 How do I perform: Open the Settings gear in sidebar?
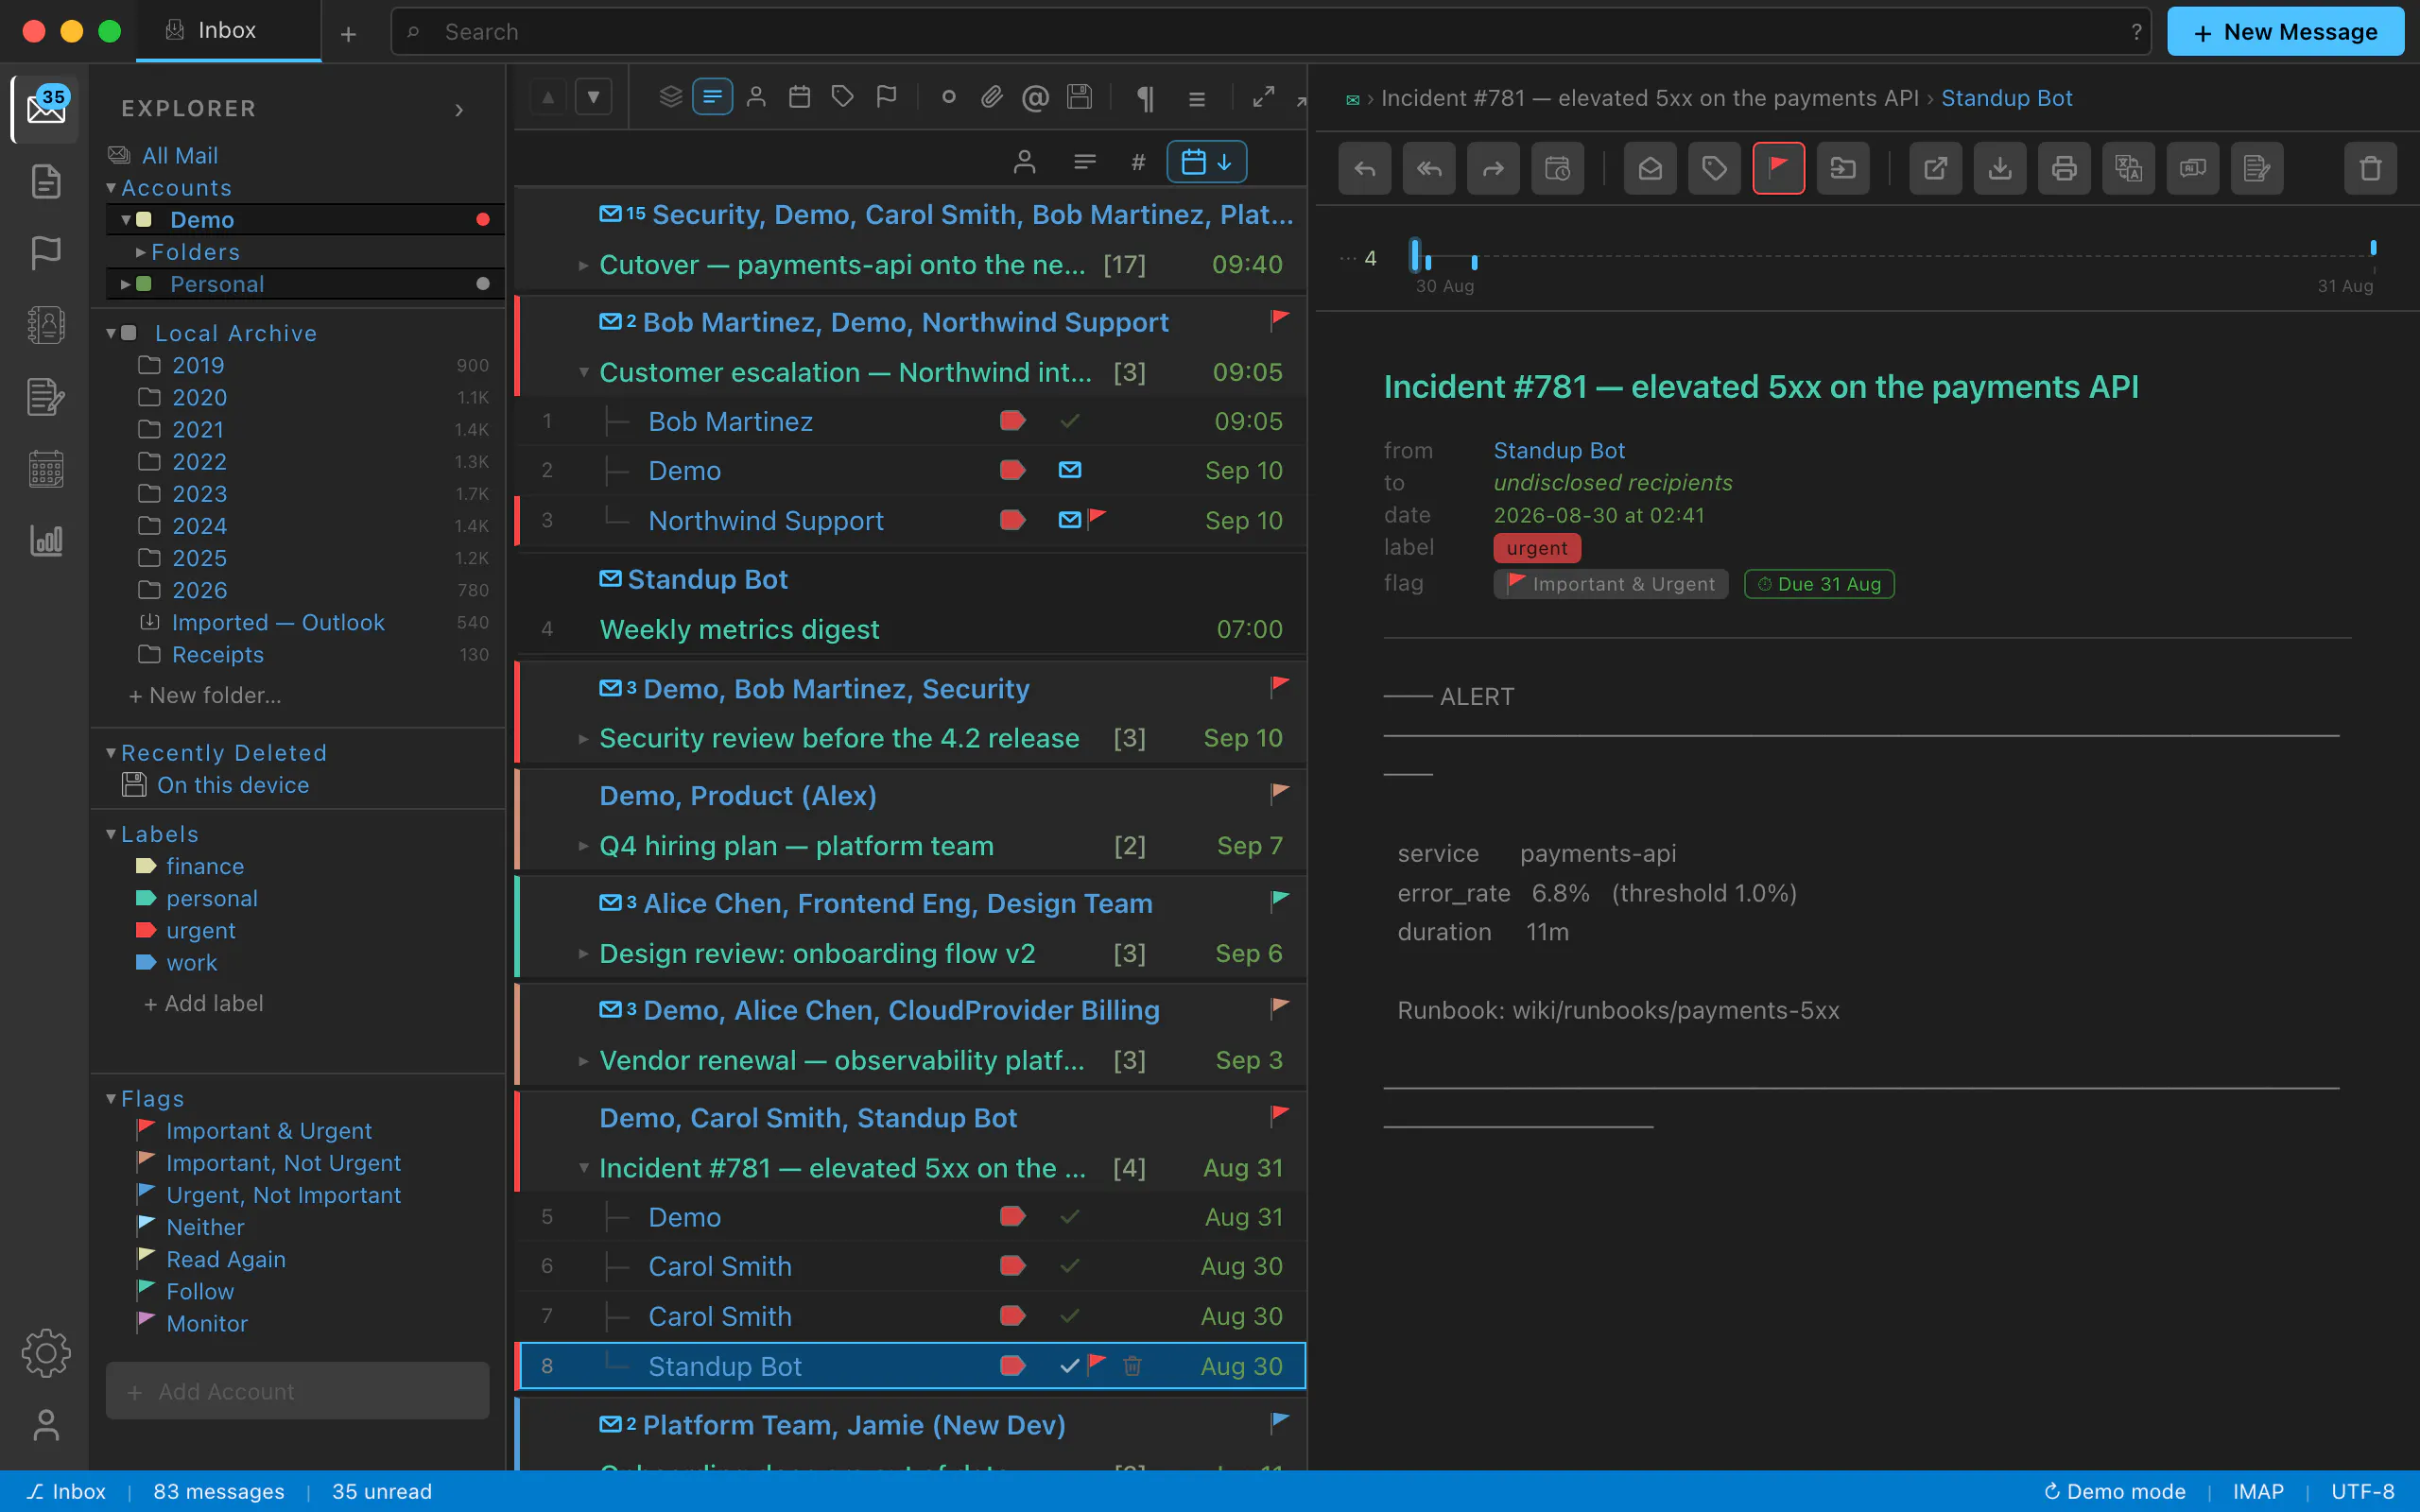pyautogui.click(x=46, y=1352)
